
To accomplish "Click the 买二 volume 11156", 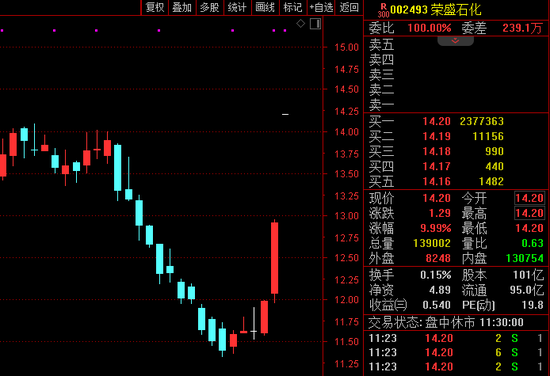I will pyautogui.click(x=488, y=136).
